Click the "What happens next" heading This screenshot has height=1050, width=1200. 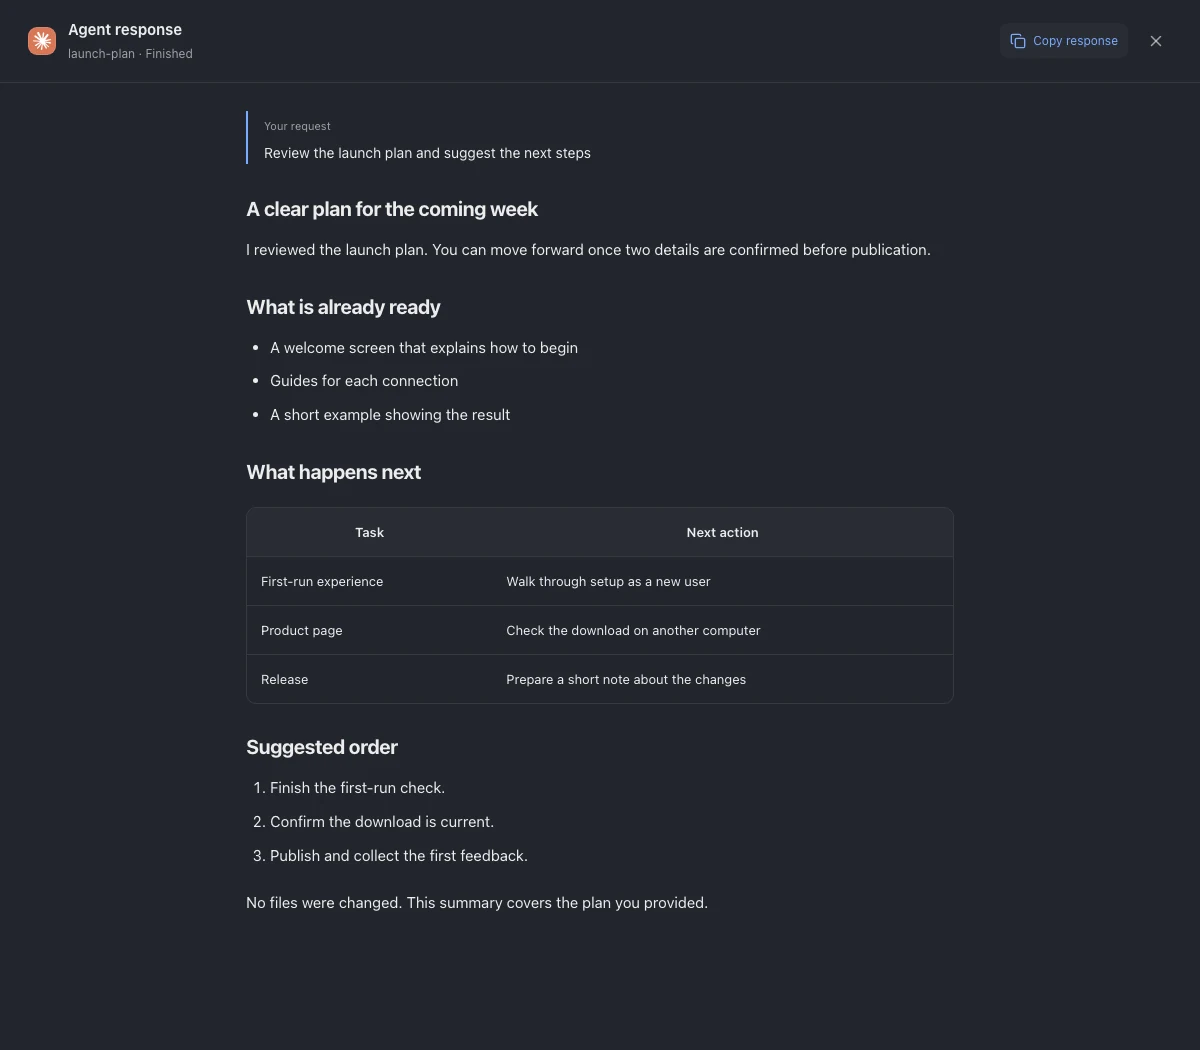(x=333, y=472)
